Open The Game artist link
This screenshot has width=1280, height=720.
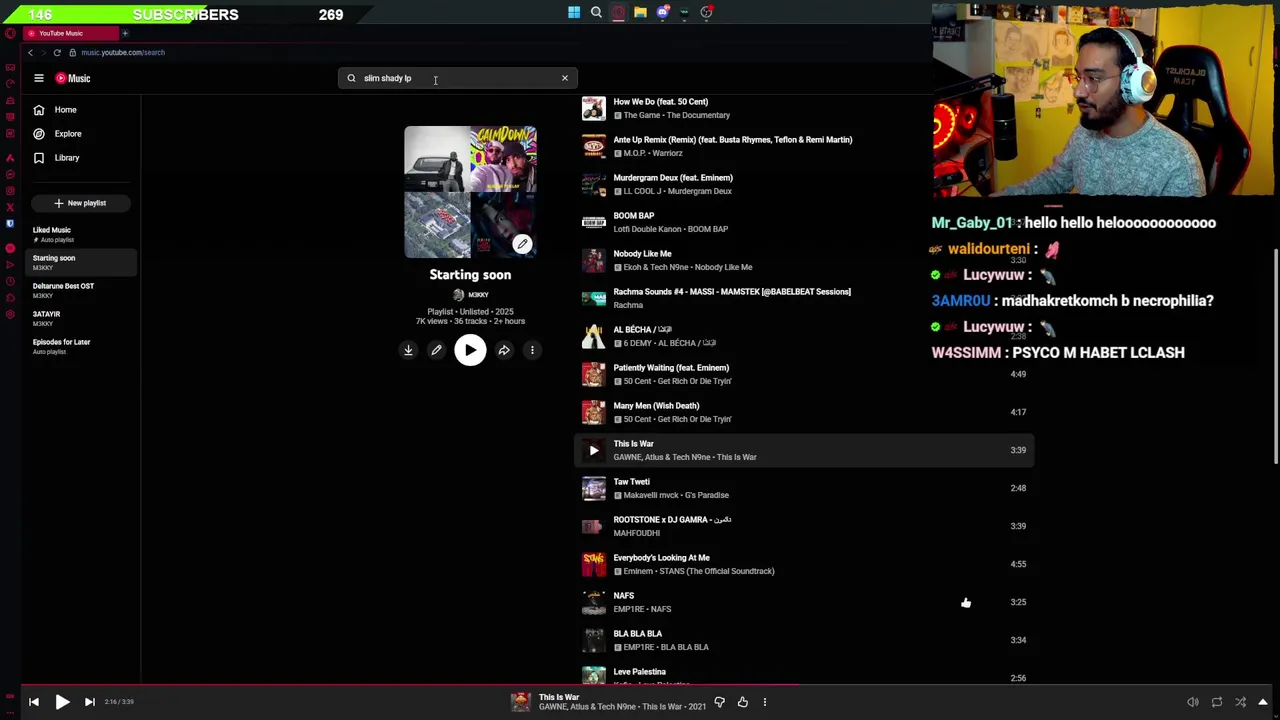pyautogui.click(x=644, y=115)
